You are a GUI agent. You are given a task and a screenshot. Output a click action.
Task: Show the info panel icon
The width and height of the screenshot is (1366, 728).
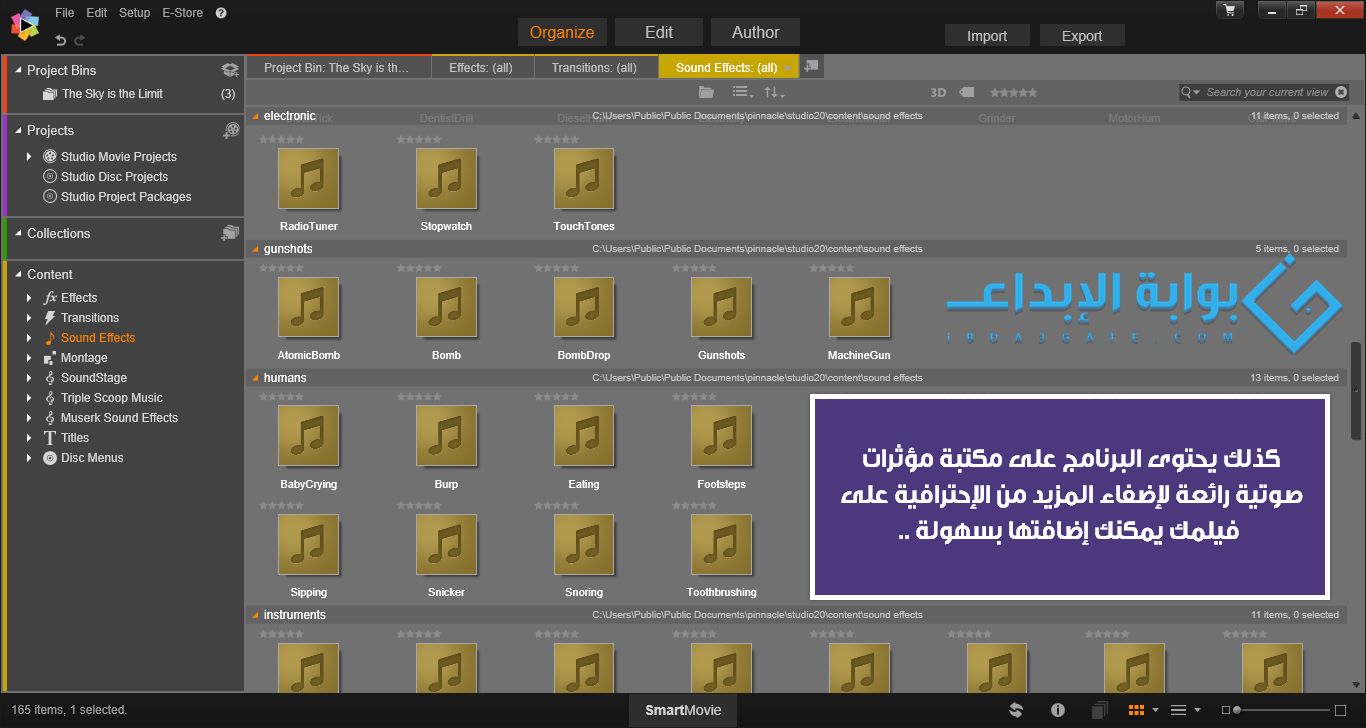click(x=1058, y=710)
